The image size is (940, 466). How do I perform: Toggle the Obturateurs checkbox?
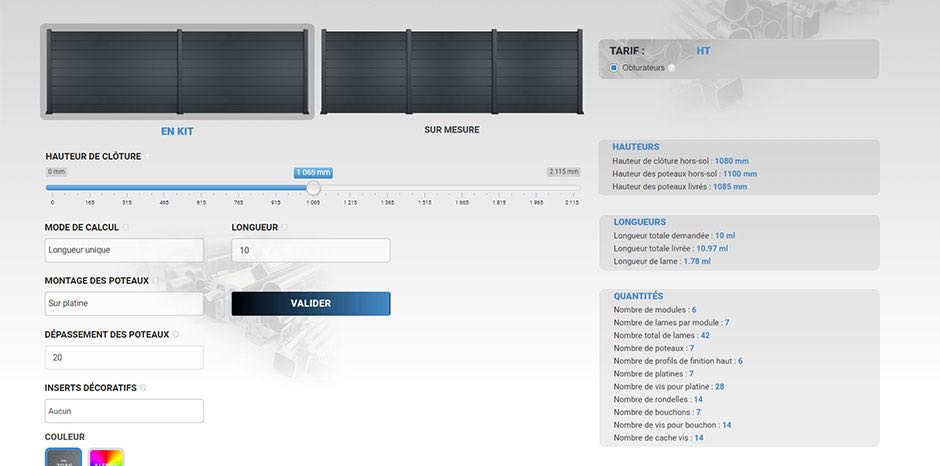coord(614,68)
